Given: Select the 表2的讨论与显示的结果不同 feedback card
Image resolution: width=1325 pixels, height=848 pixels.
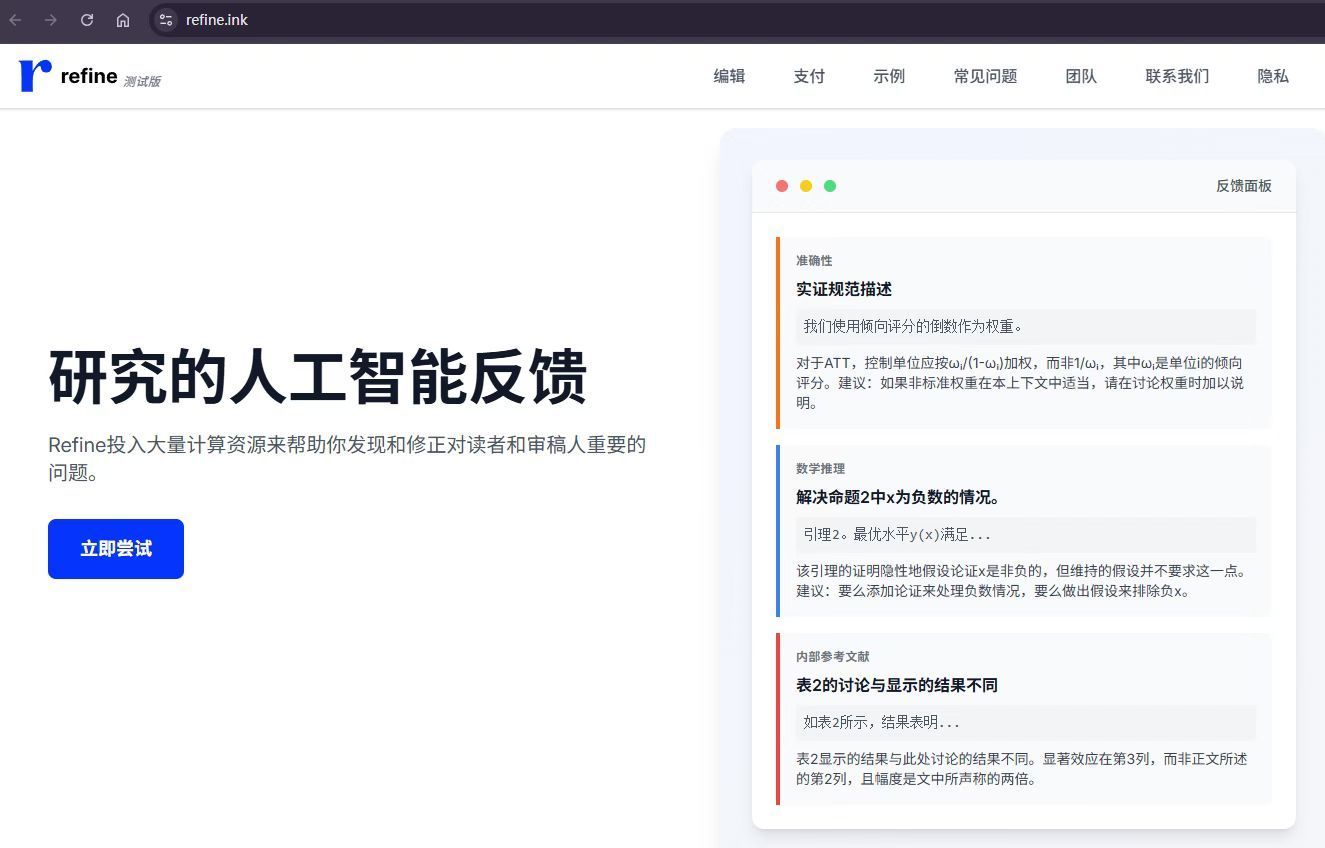Looking at the screenshot, I should pos(1024,719).
